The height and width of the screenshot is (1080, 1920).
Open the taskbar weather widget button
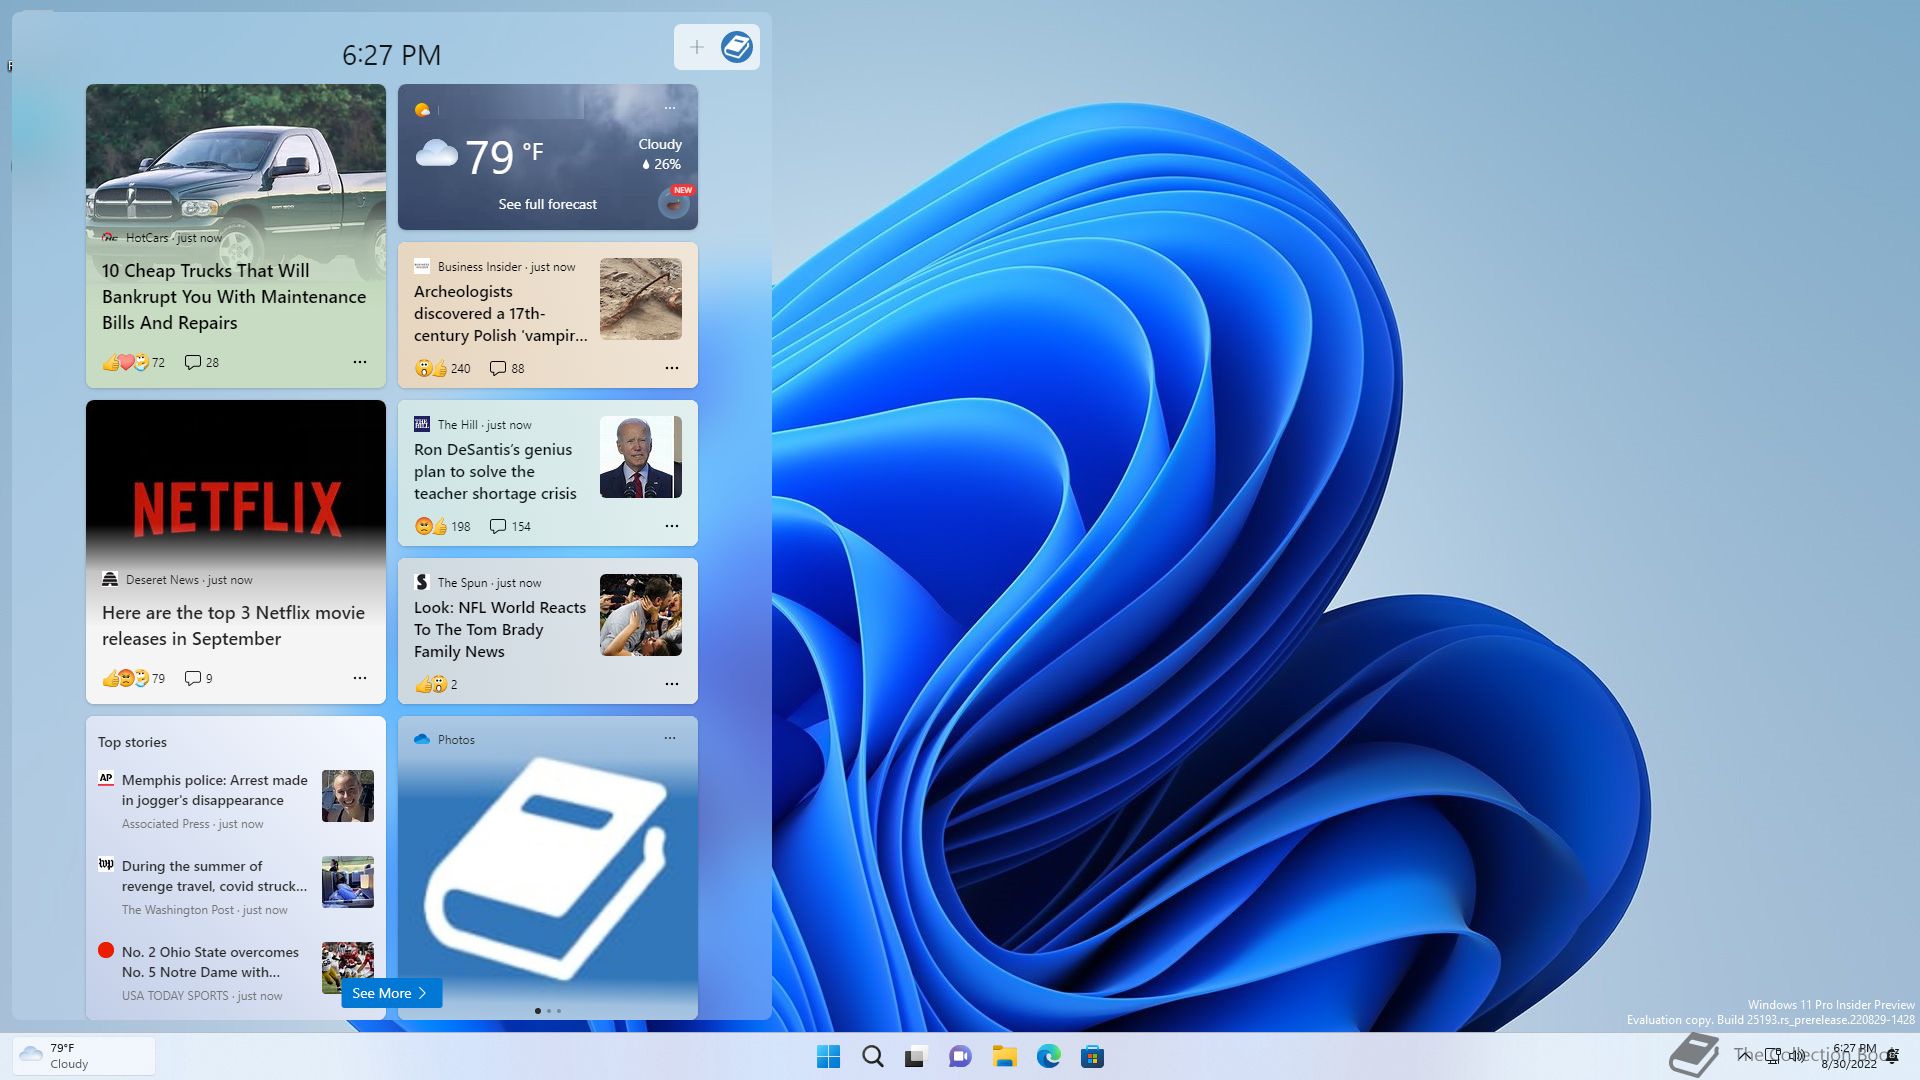[84, 1056]
